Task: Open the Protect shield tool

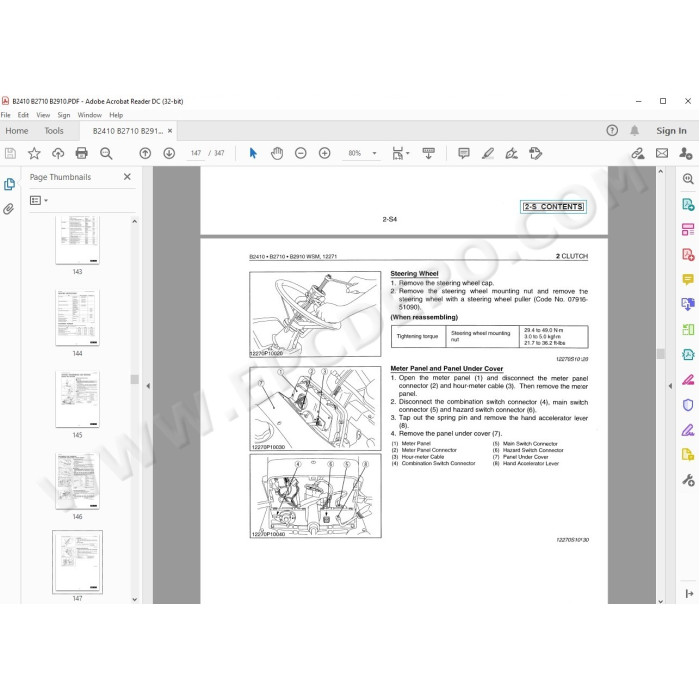Action: [x=688, y=405]
